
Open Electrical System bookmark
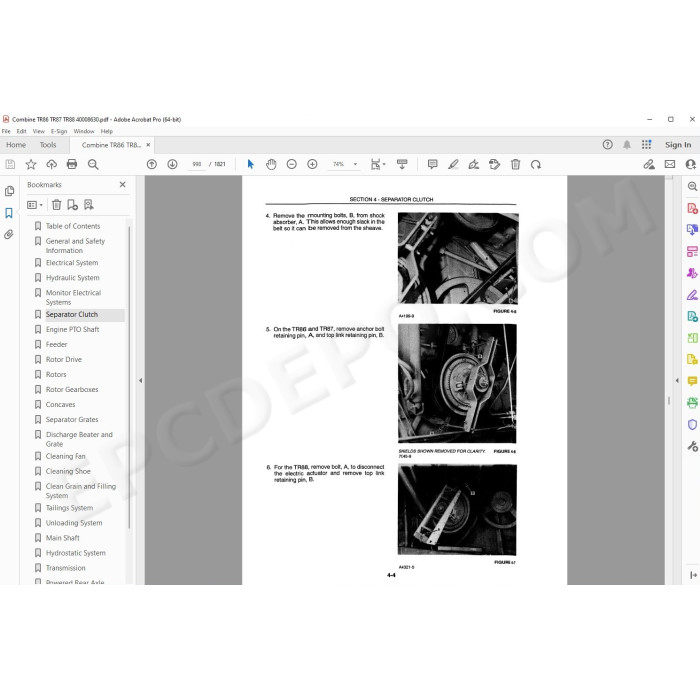click(x=72, y=262)
